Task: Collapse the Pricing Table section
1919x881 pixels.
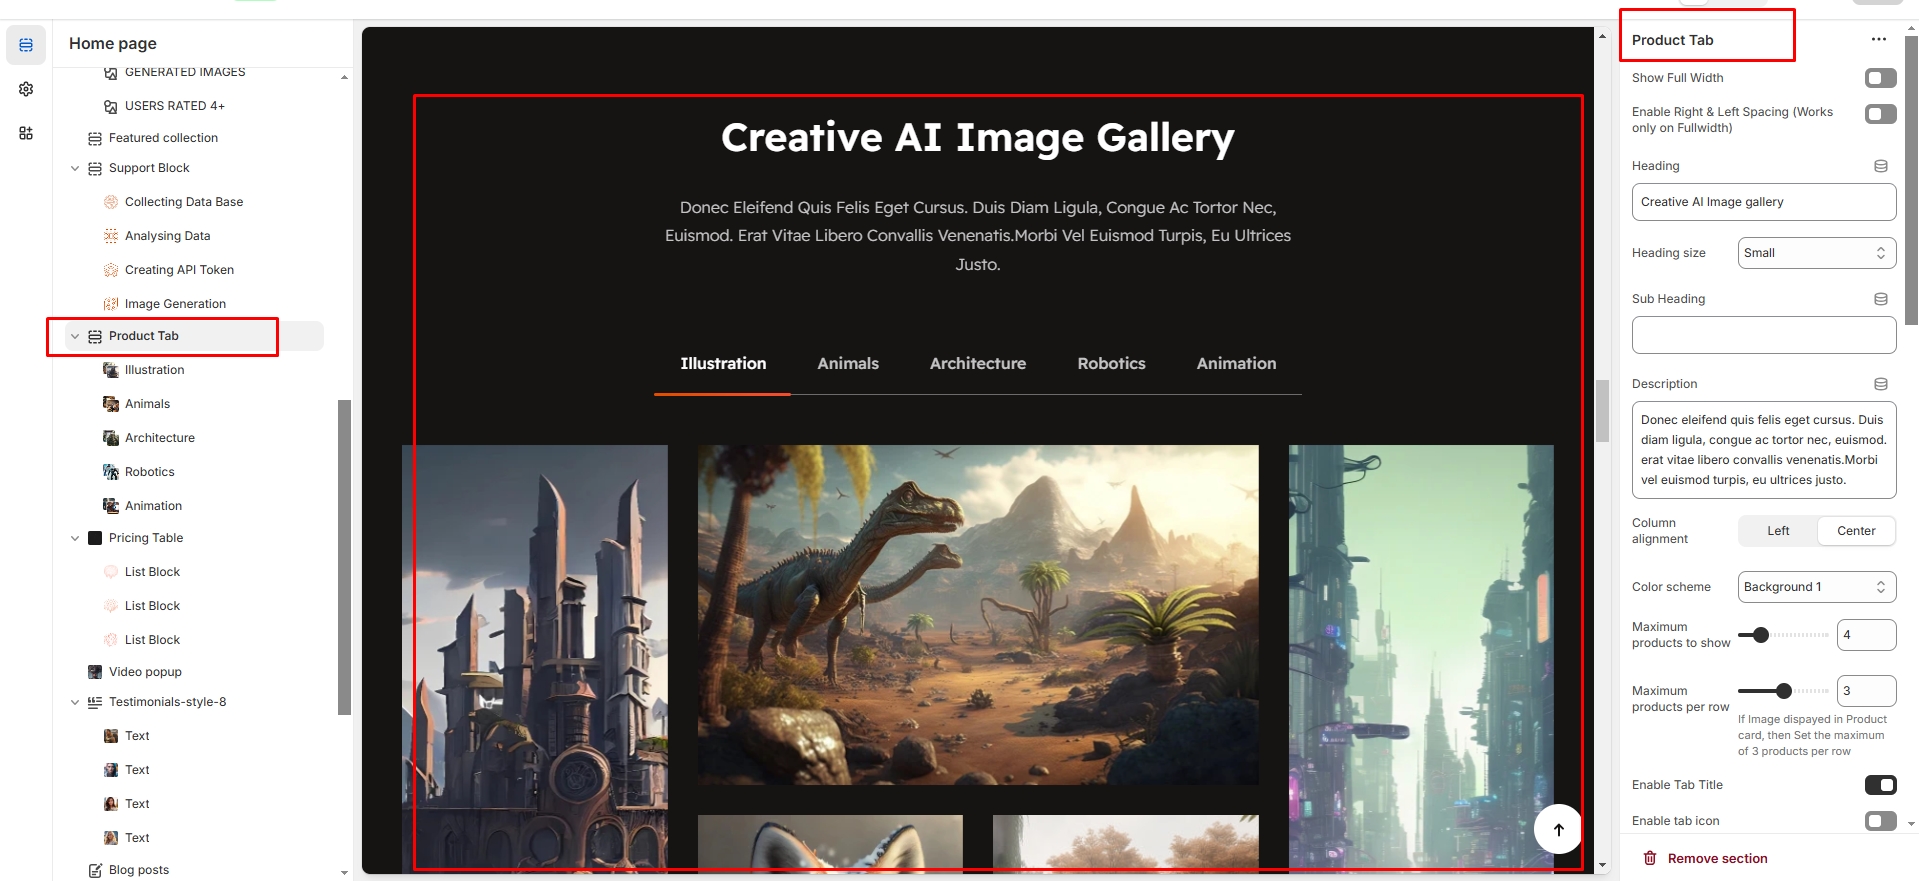Action: [75, 538]
